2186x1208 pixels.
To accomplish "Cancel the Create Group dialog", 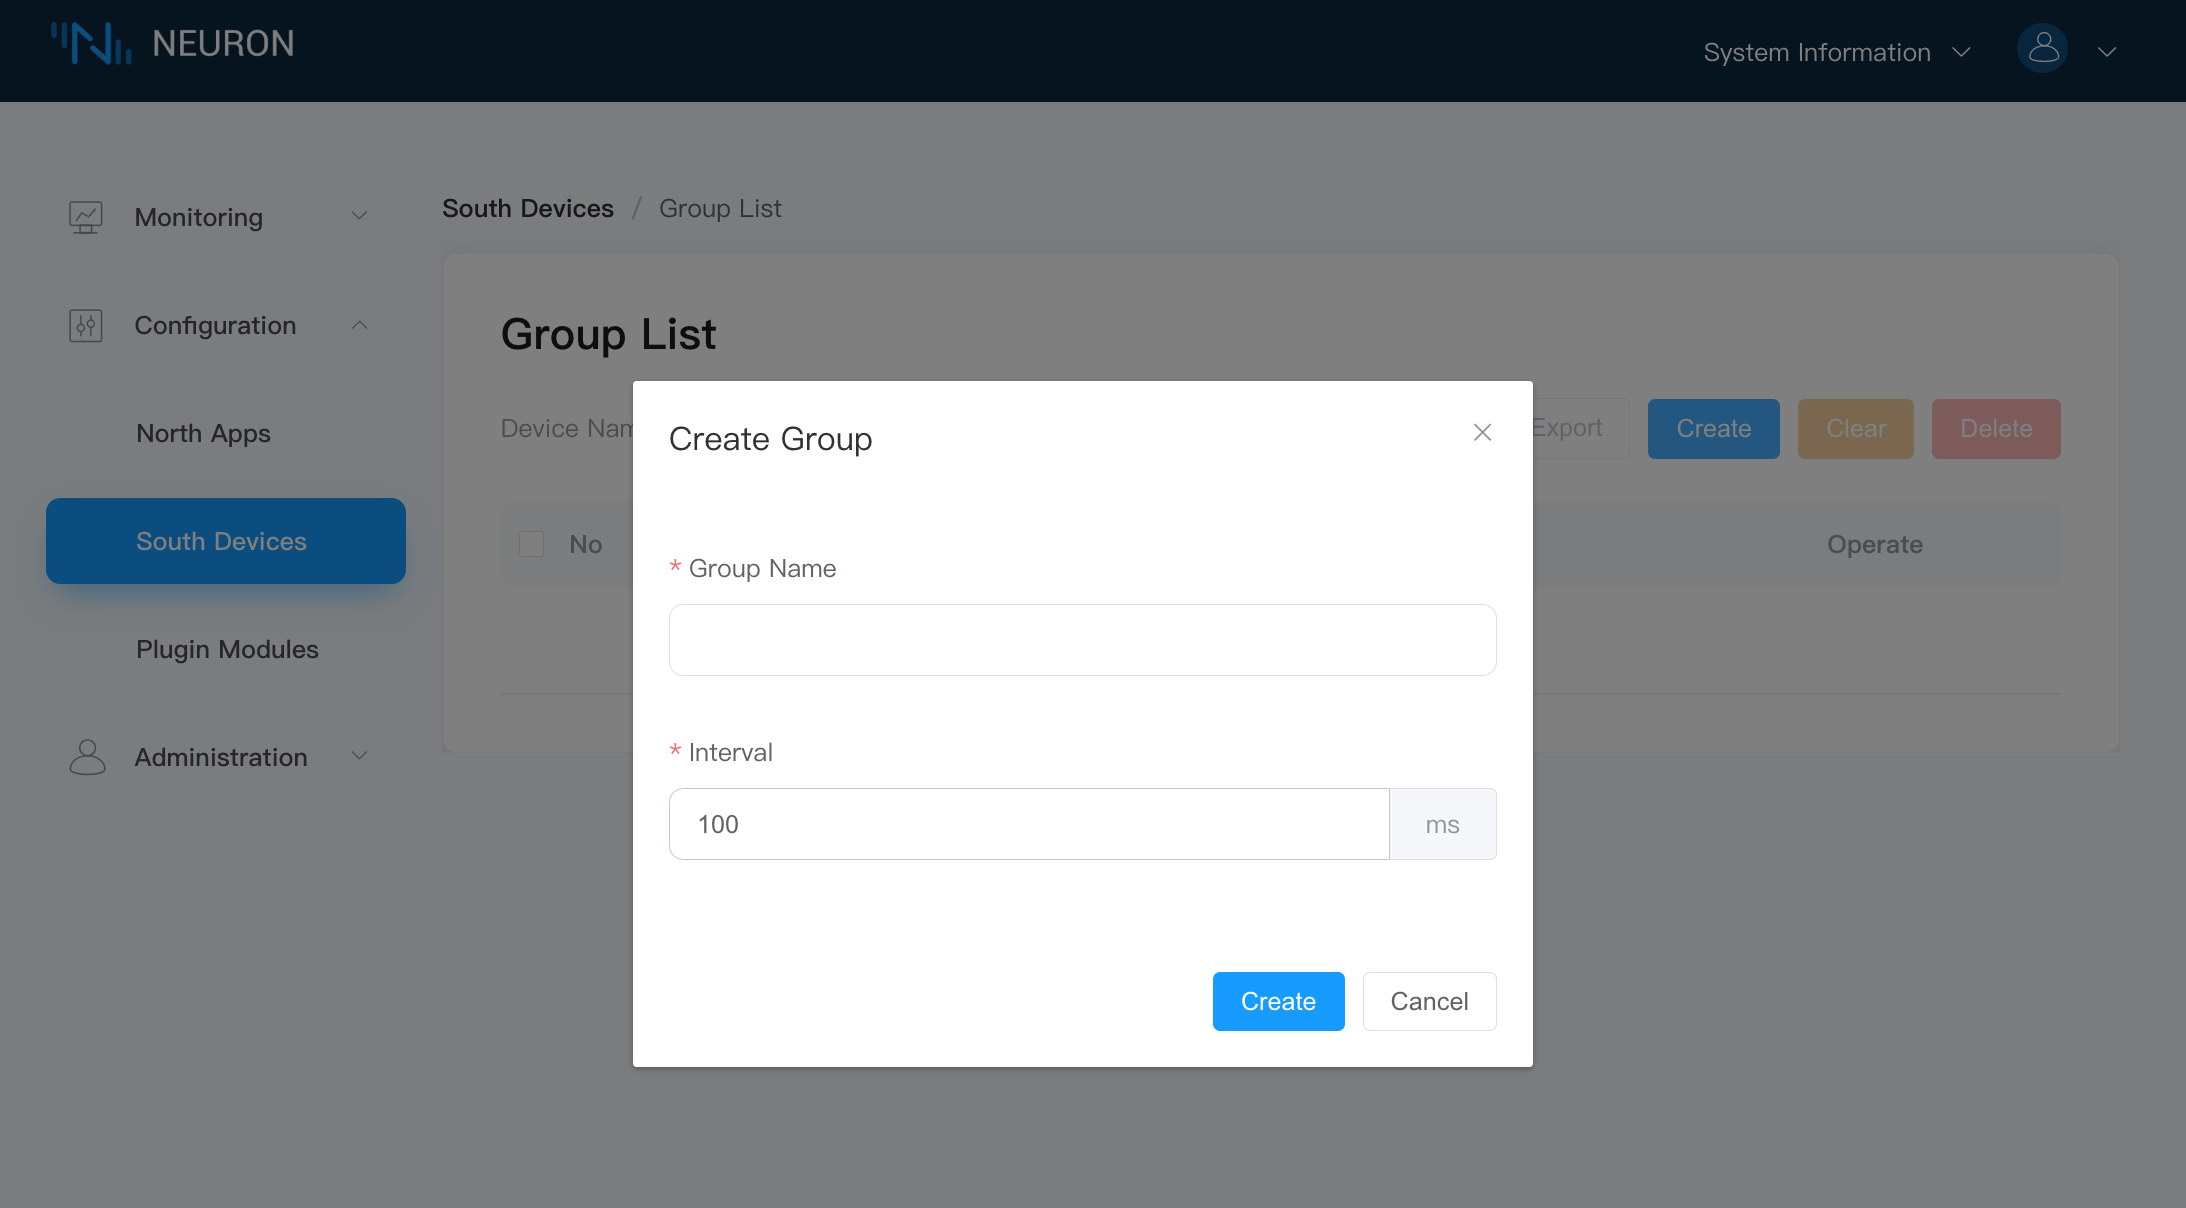I will click(x=1428, y=1001).
